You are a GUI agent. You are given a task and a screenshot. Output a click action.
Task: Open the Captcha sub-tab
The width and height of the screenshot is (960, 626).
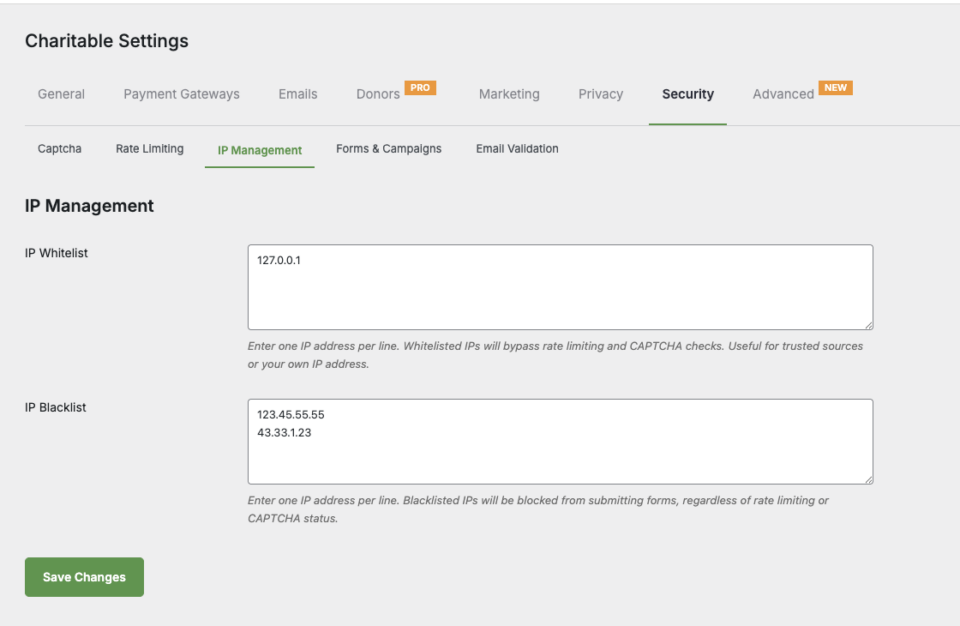[x=60, y=149]
